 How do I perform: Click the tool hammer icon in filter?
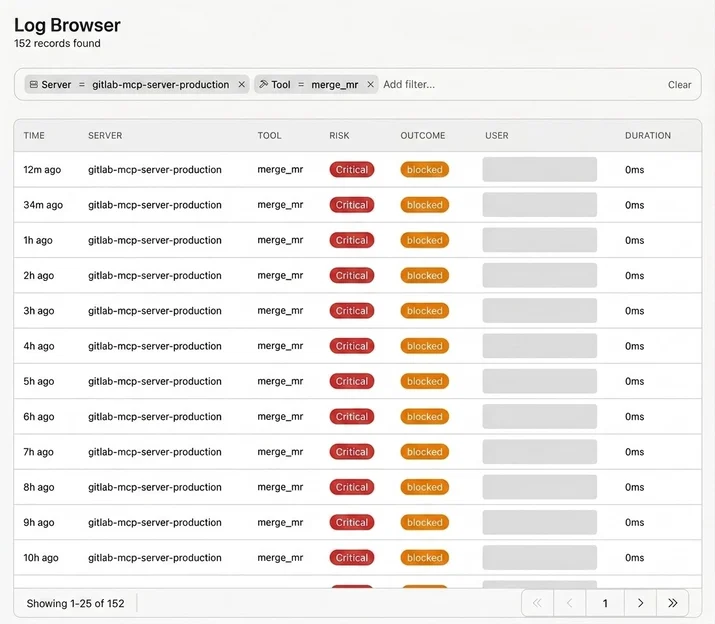coord(263,84)
